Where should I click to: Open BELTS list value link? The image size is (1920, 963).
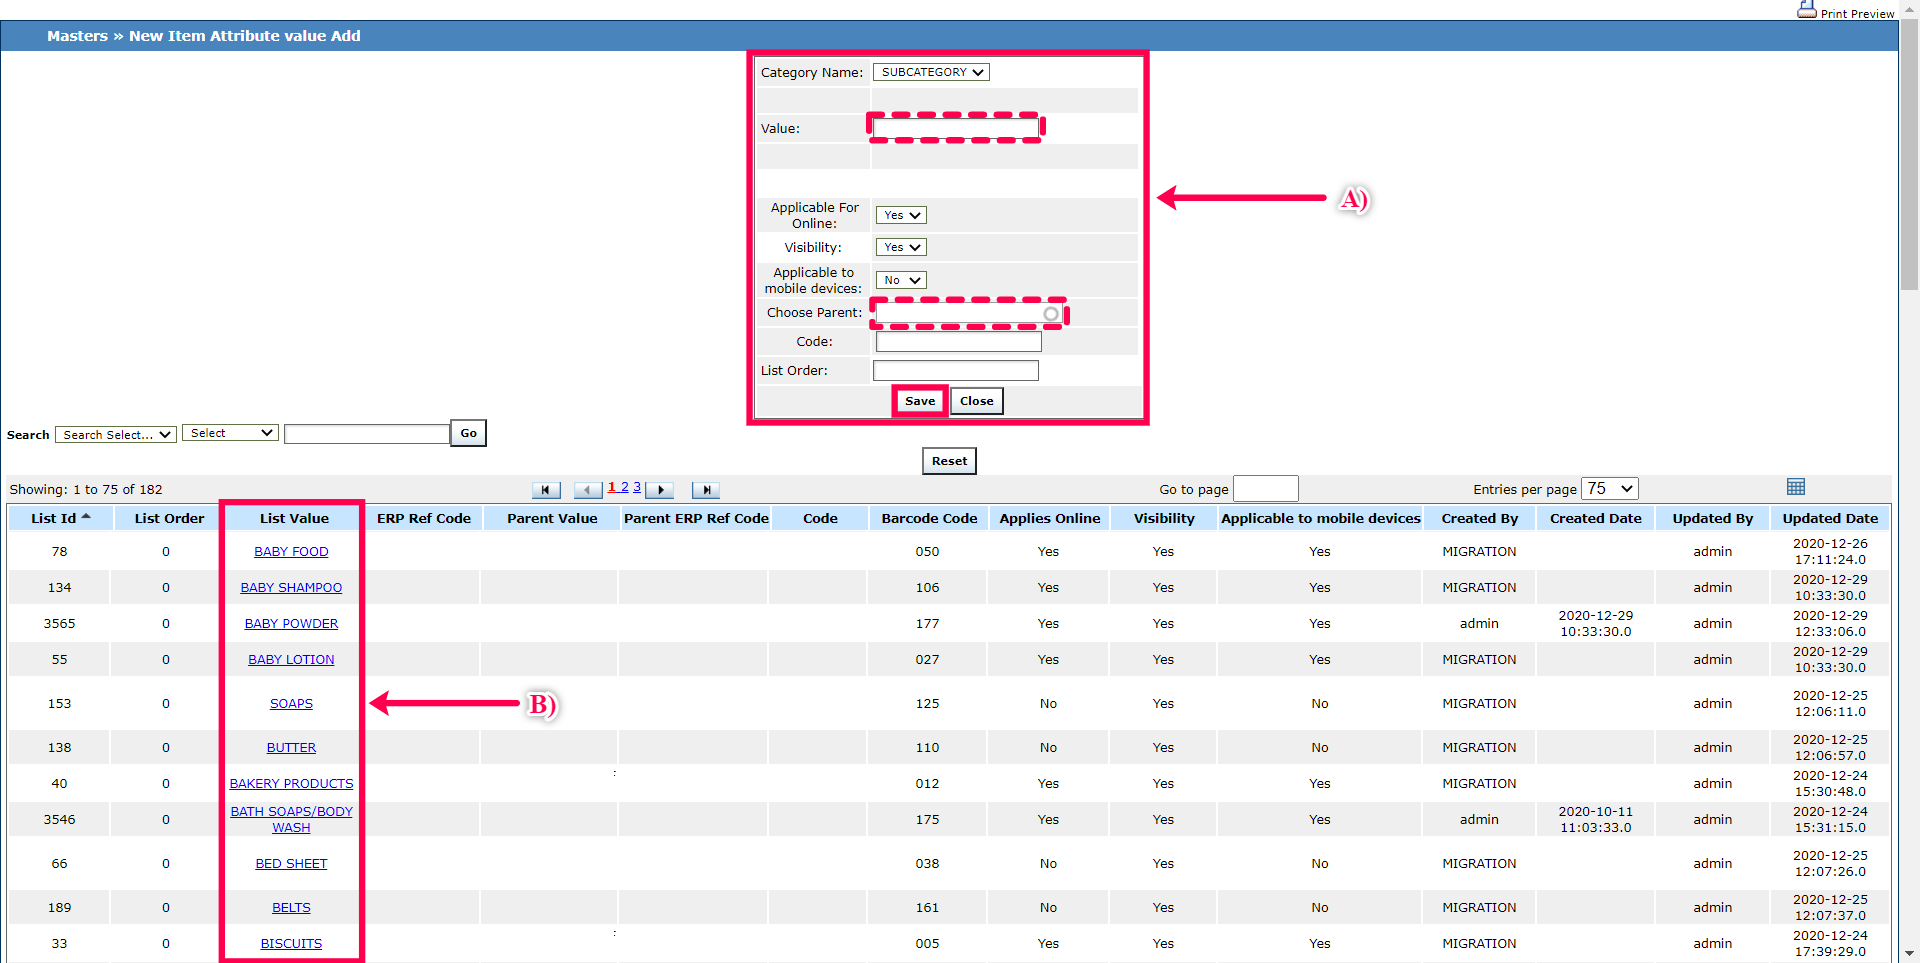coord(291,908)
